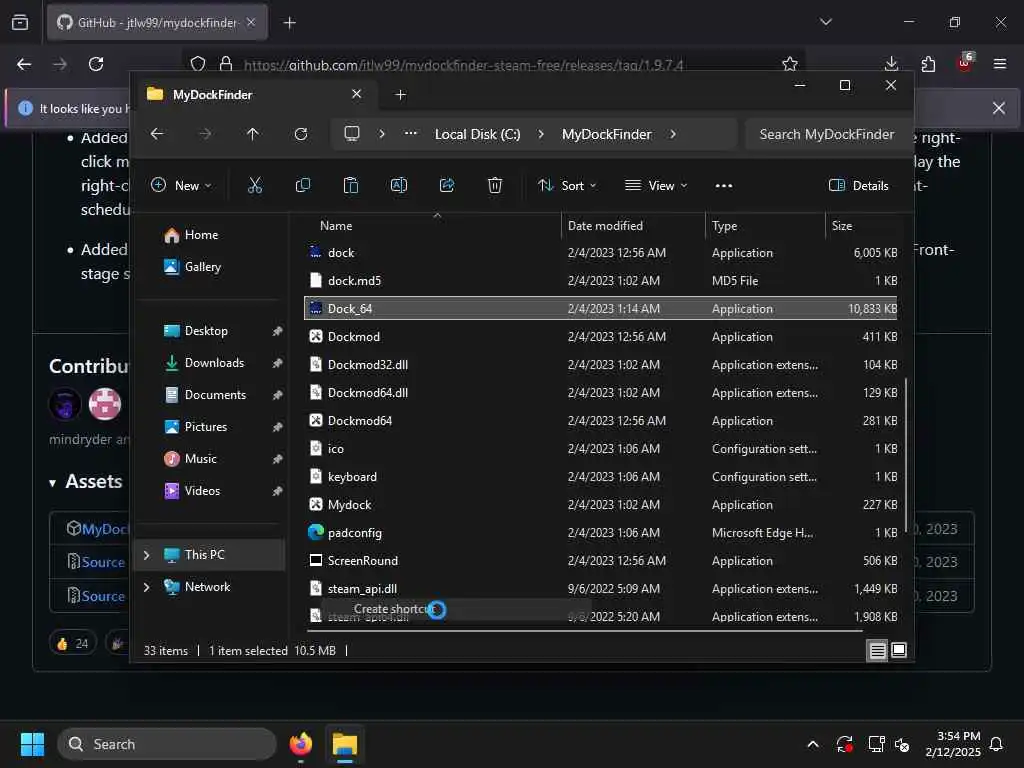Select the MyDockFinder Explorer tab
The image size is (1024, 768).
[x=254, y=95]
